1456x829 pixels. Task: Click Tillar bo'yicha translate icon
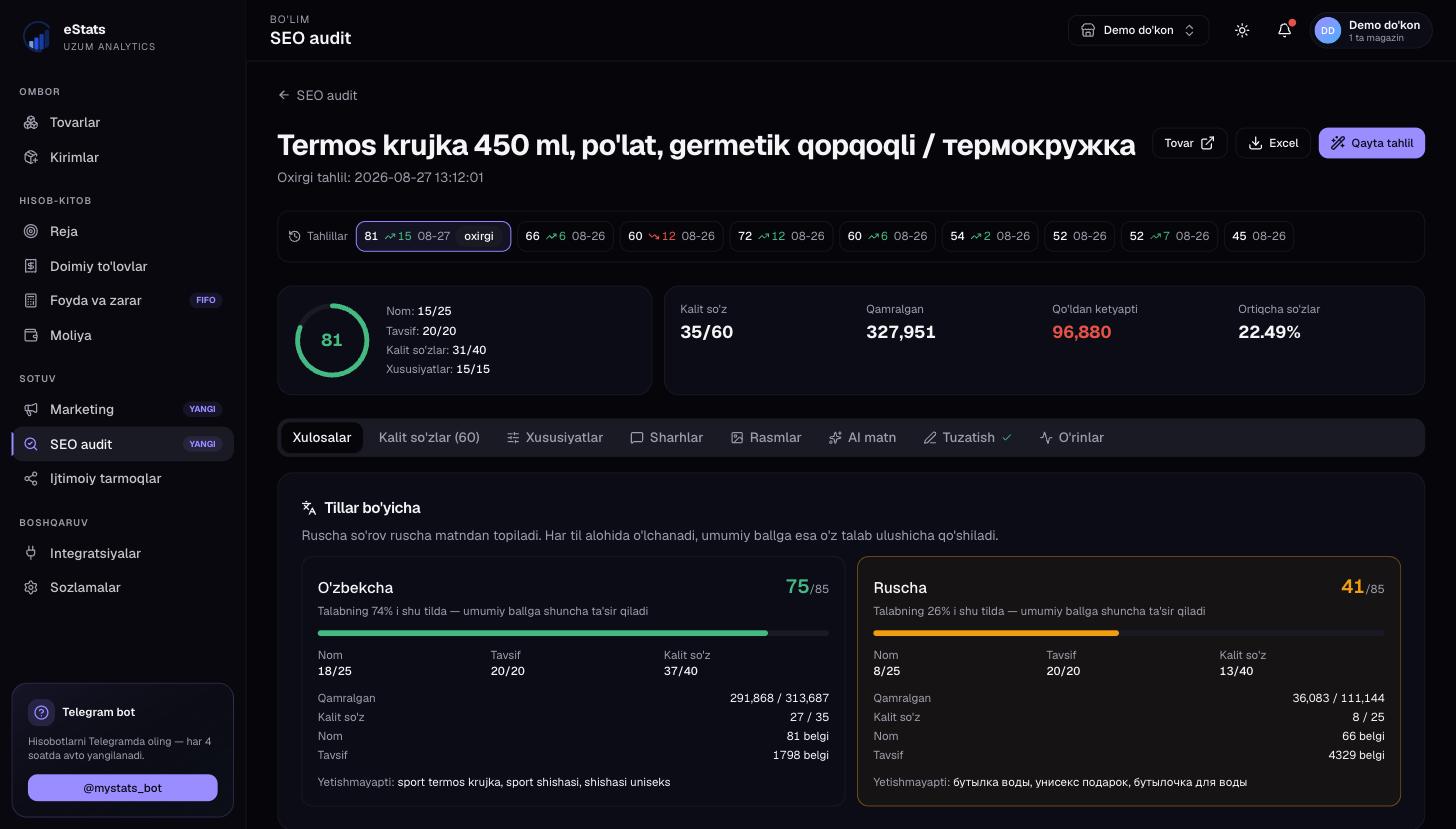pos(309,508)
